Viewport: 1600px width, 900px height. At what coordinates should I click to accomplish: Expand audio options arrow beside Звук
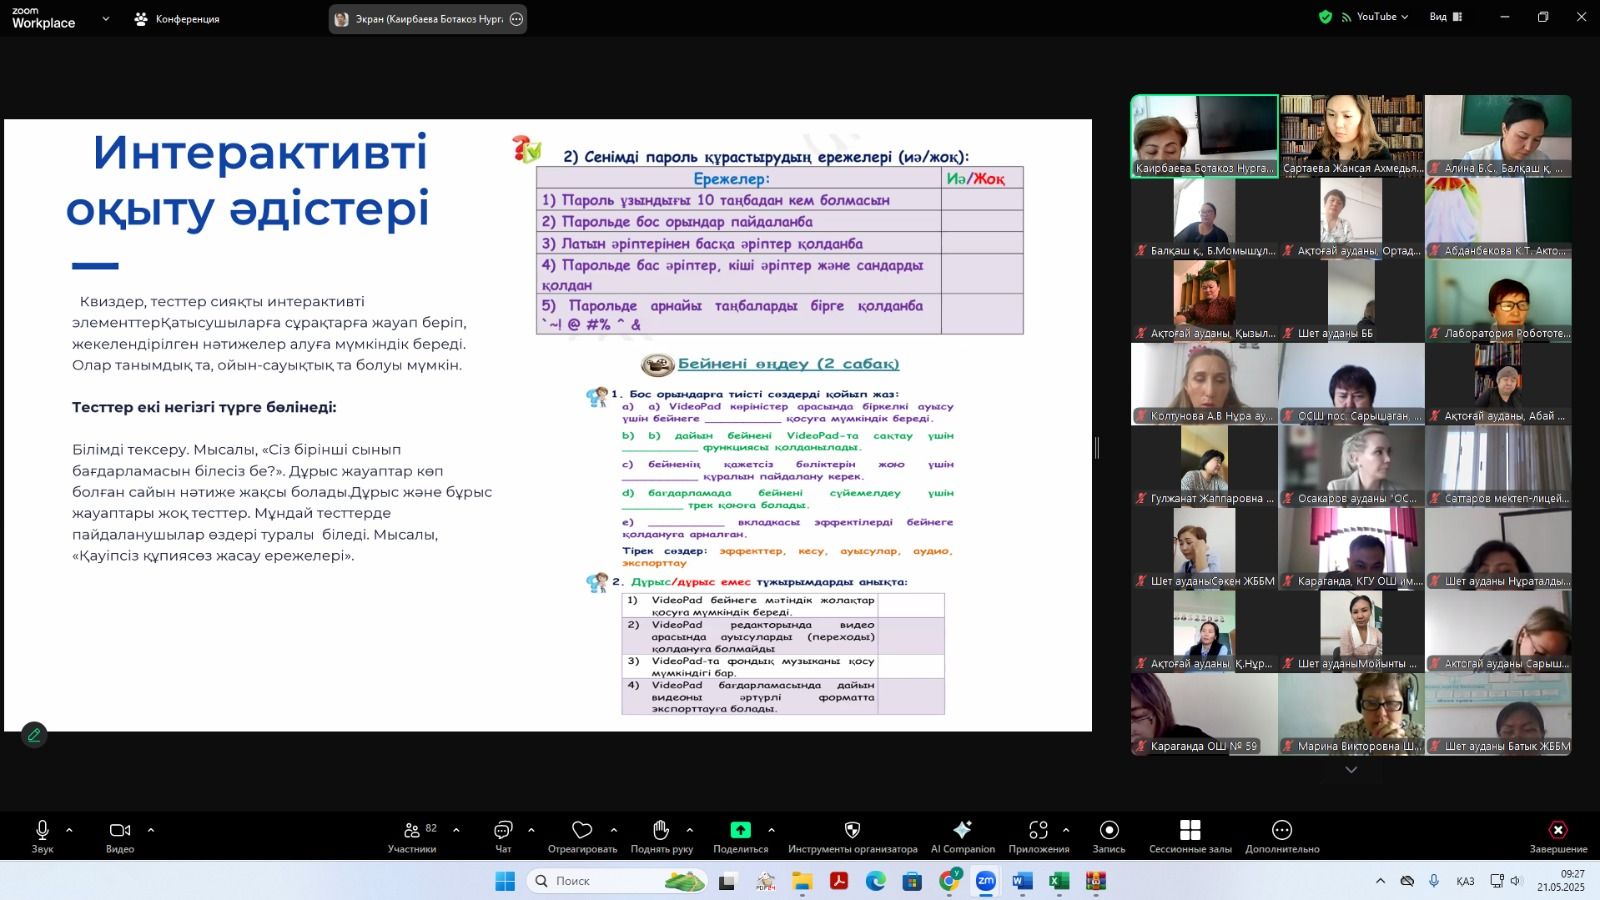(69, 830)
